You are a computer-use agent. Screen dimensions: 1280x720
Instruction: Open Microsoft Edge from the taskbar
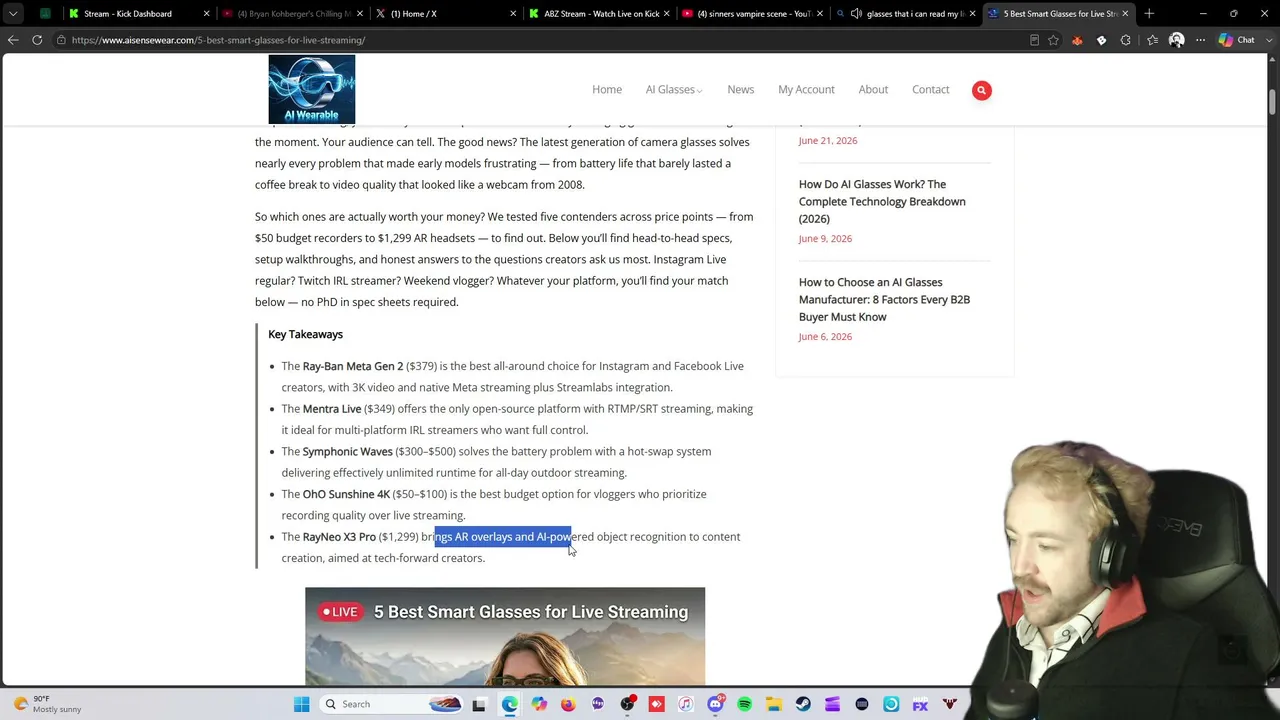click(510, 704)
